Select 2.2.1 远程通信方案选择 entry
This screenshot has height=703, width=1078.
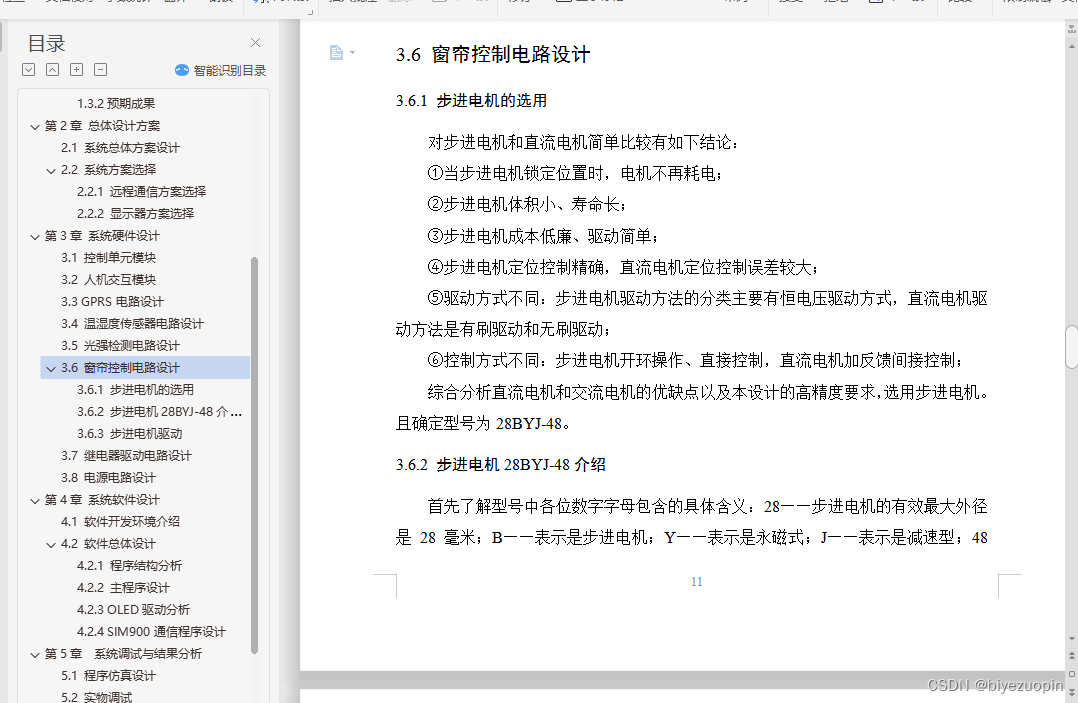click(x=142, y=192)
